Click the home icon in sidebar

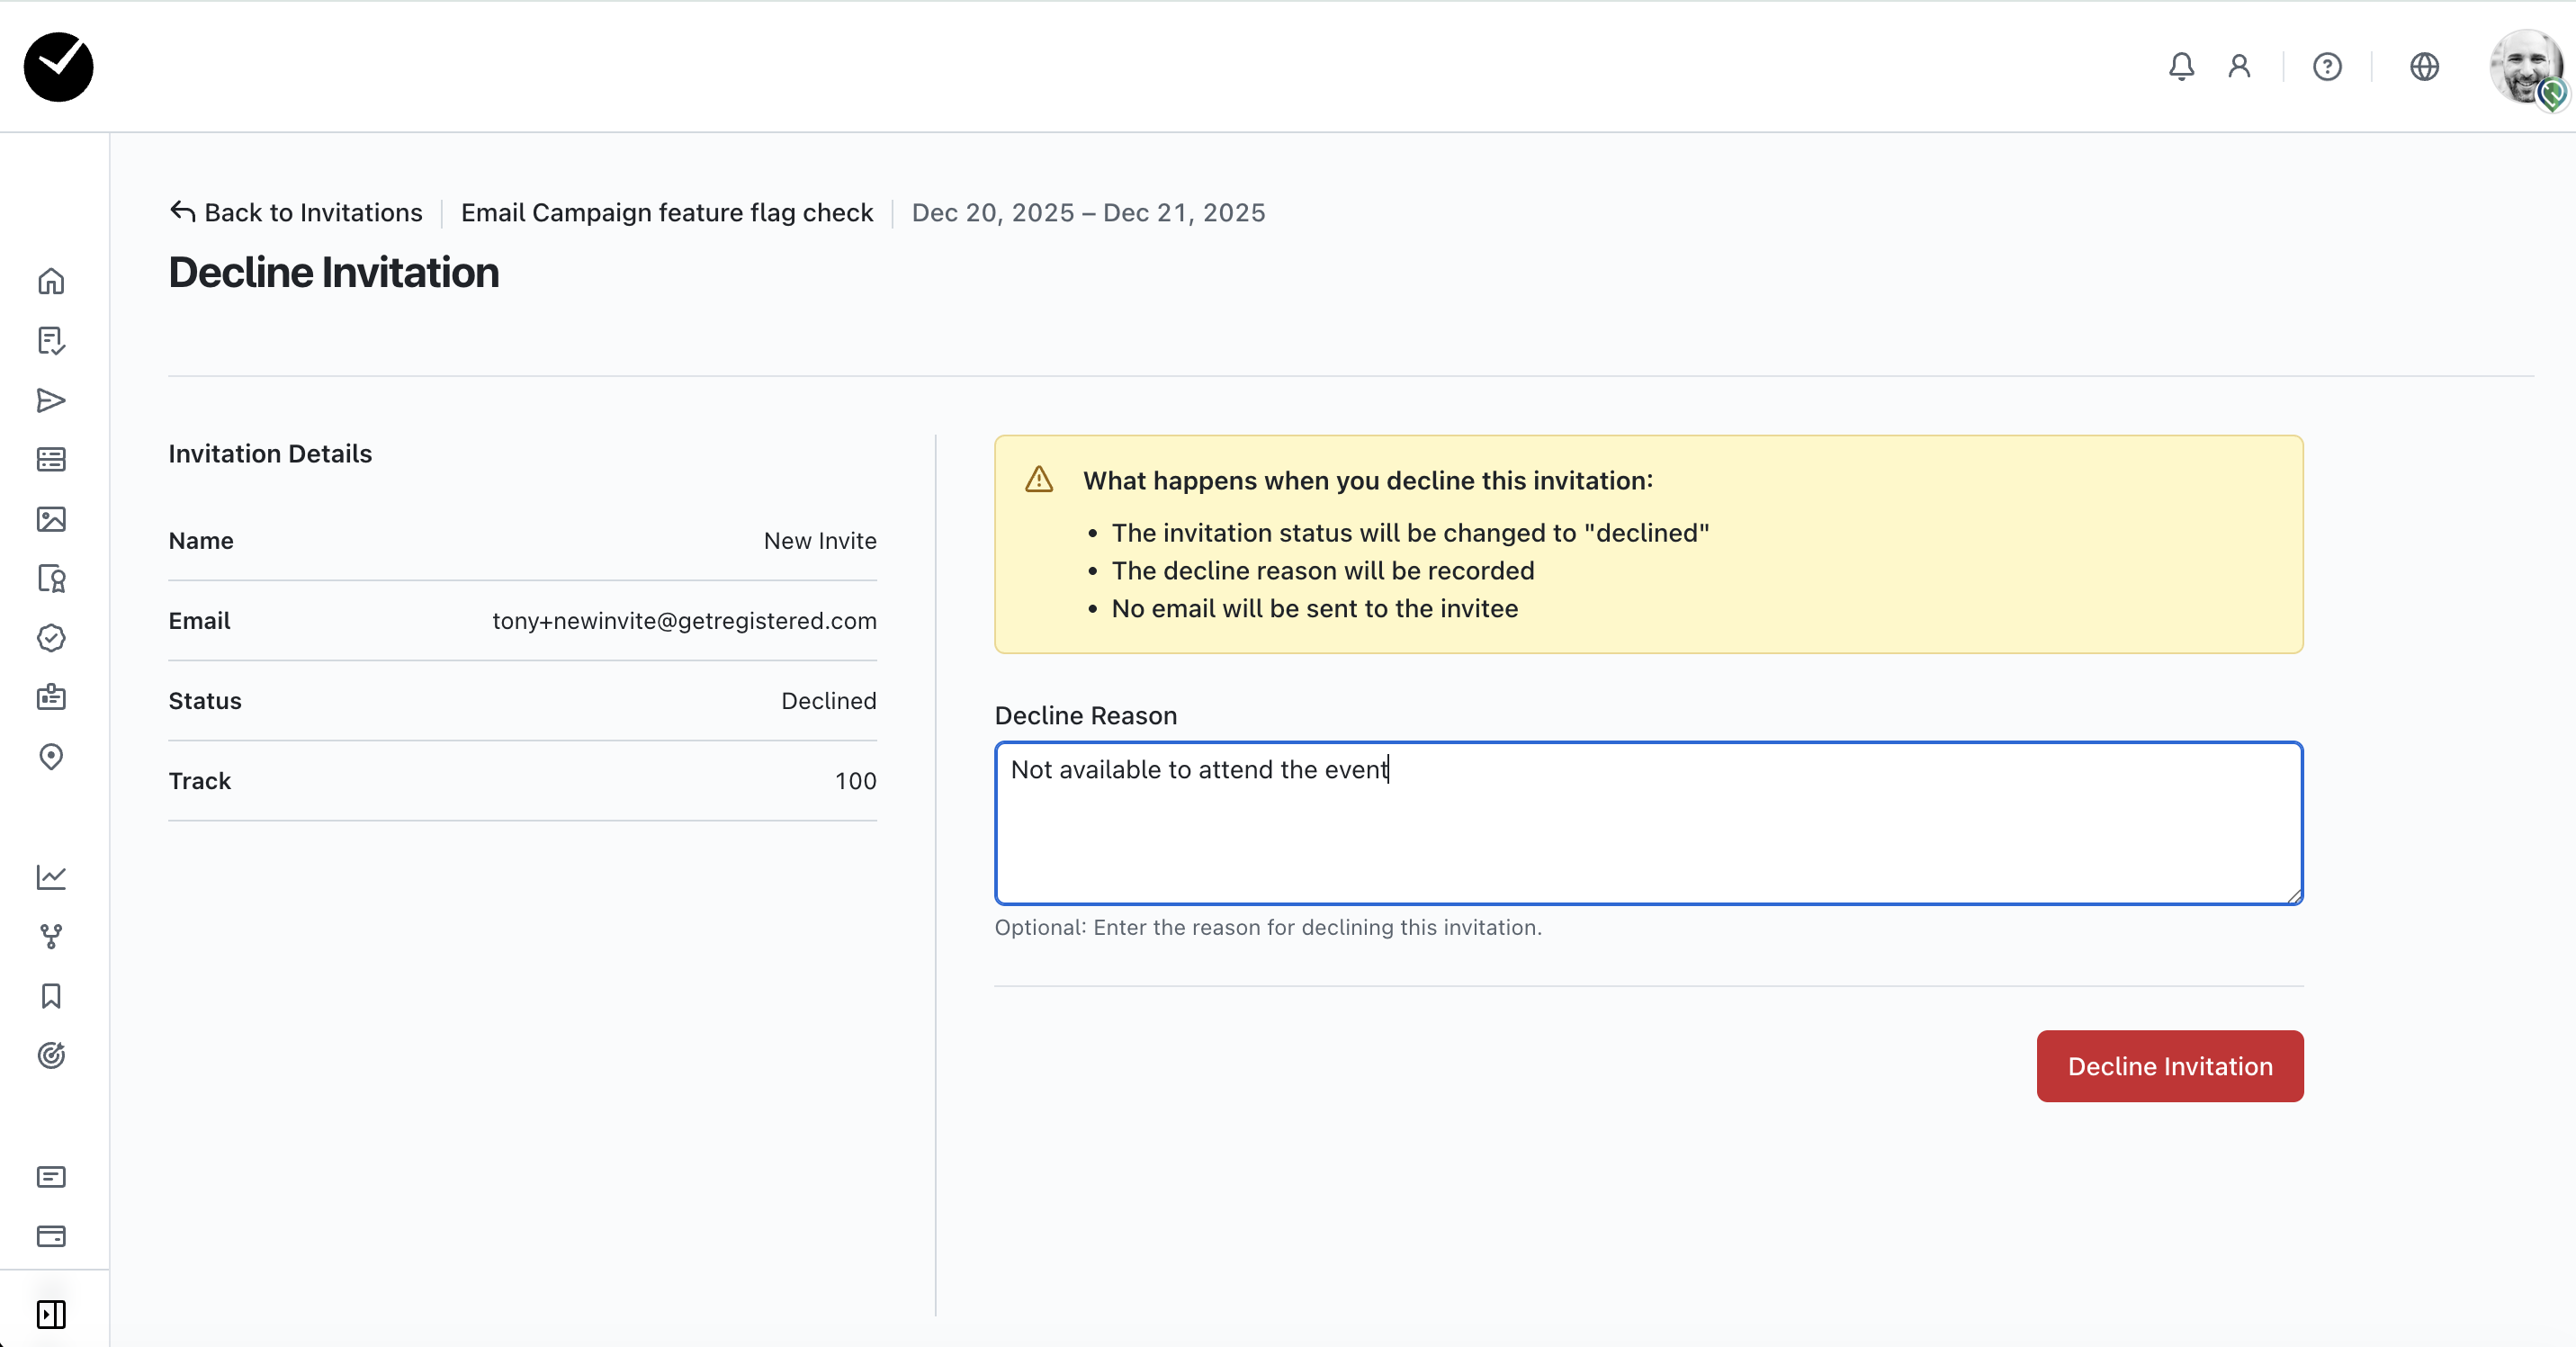51,282
